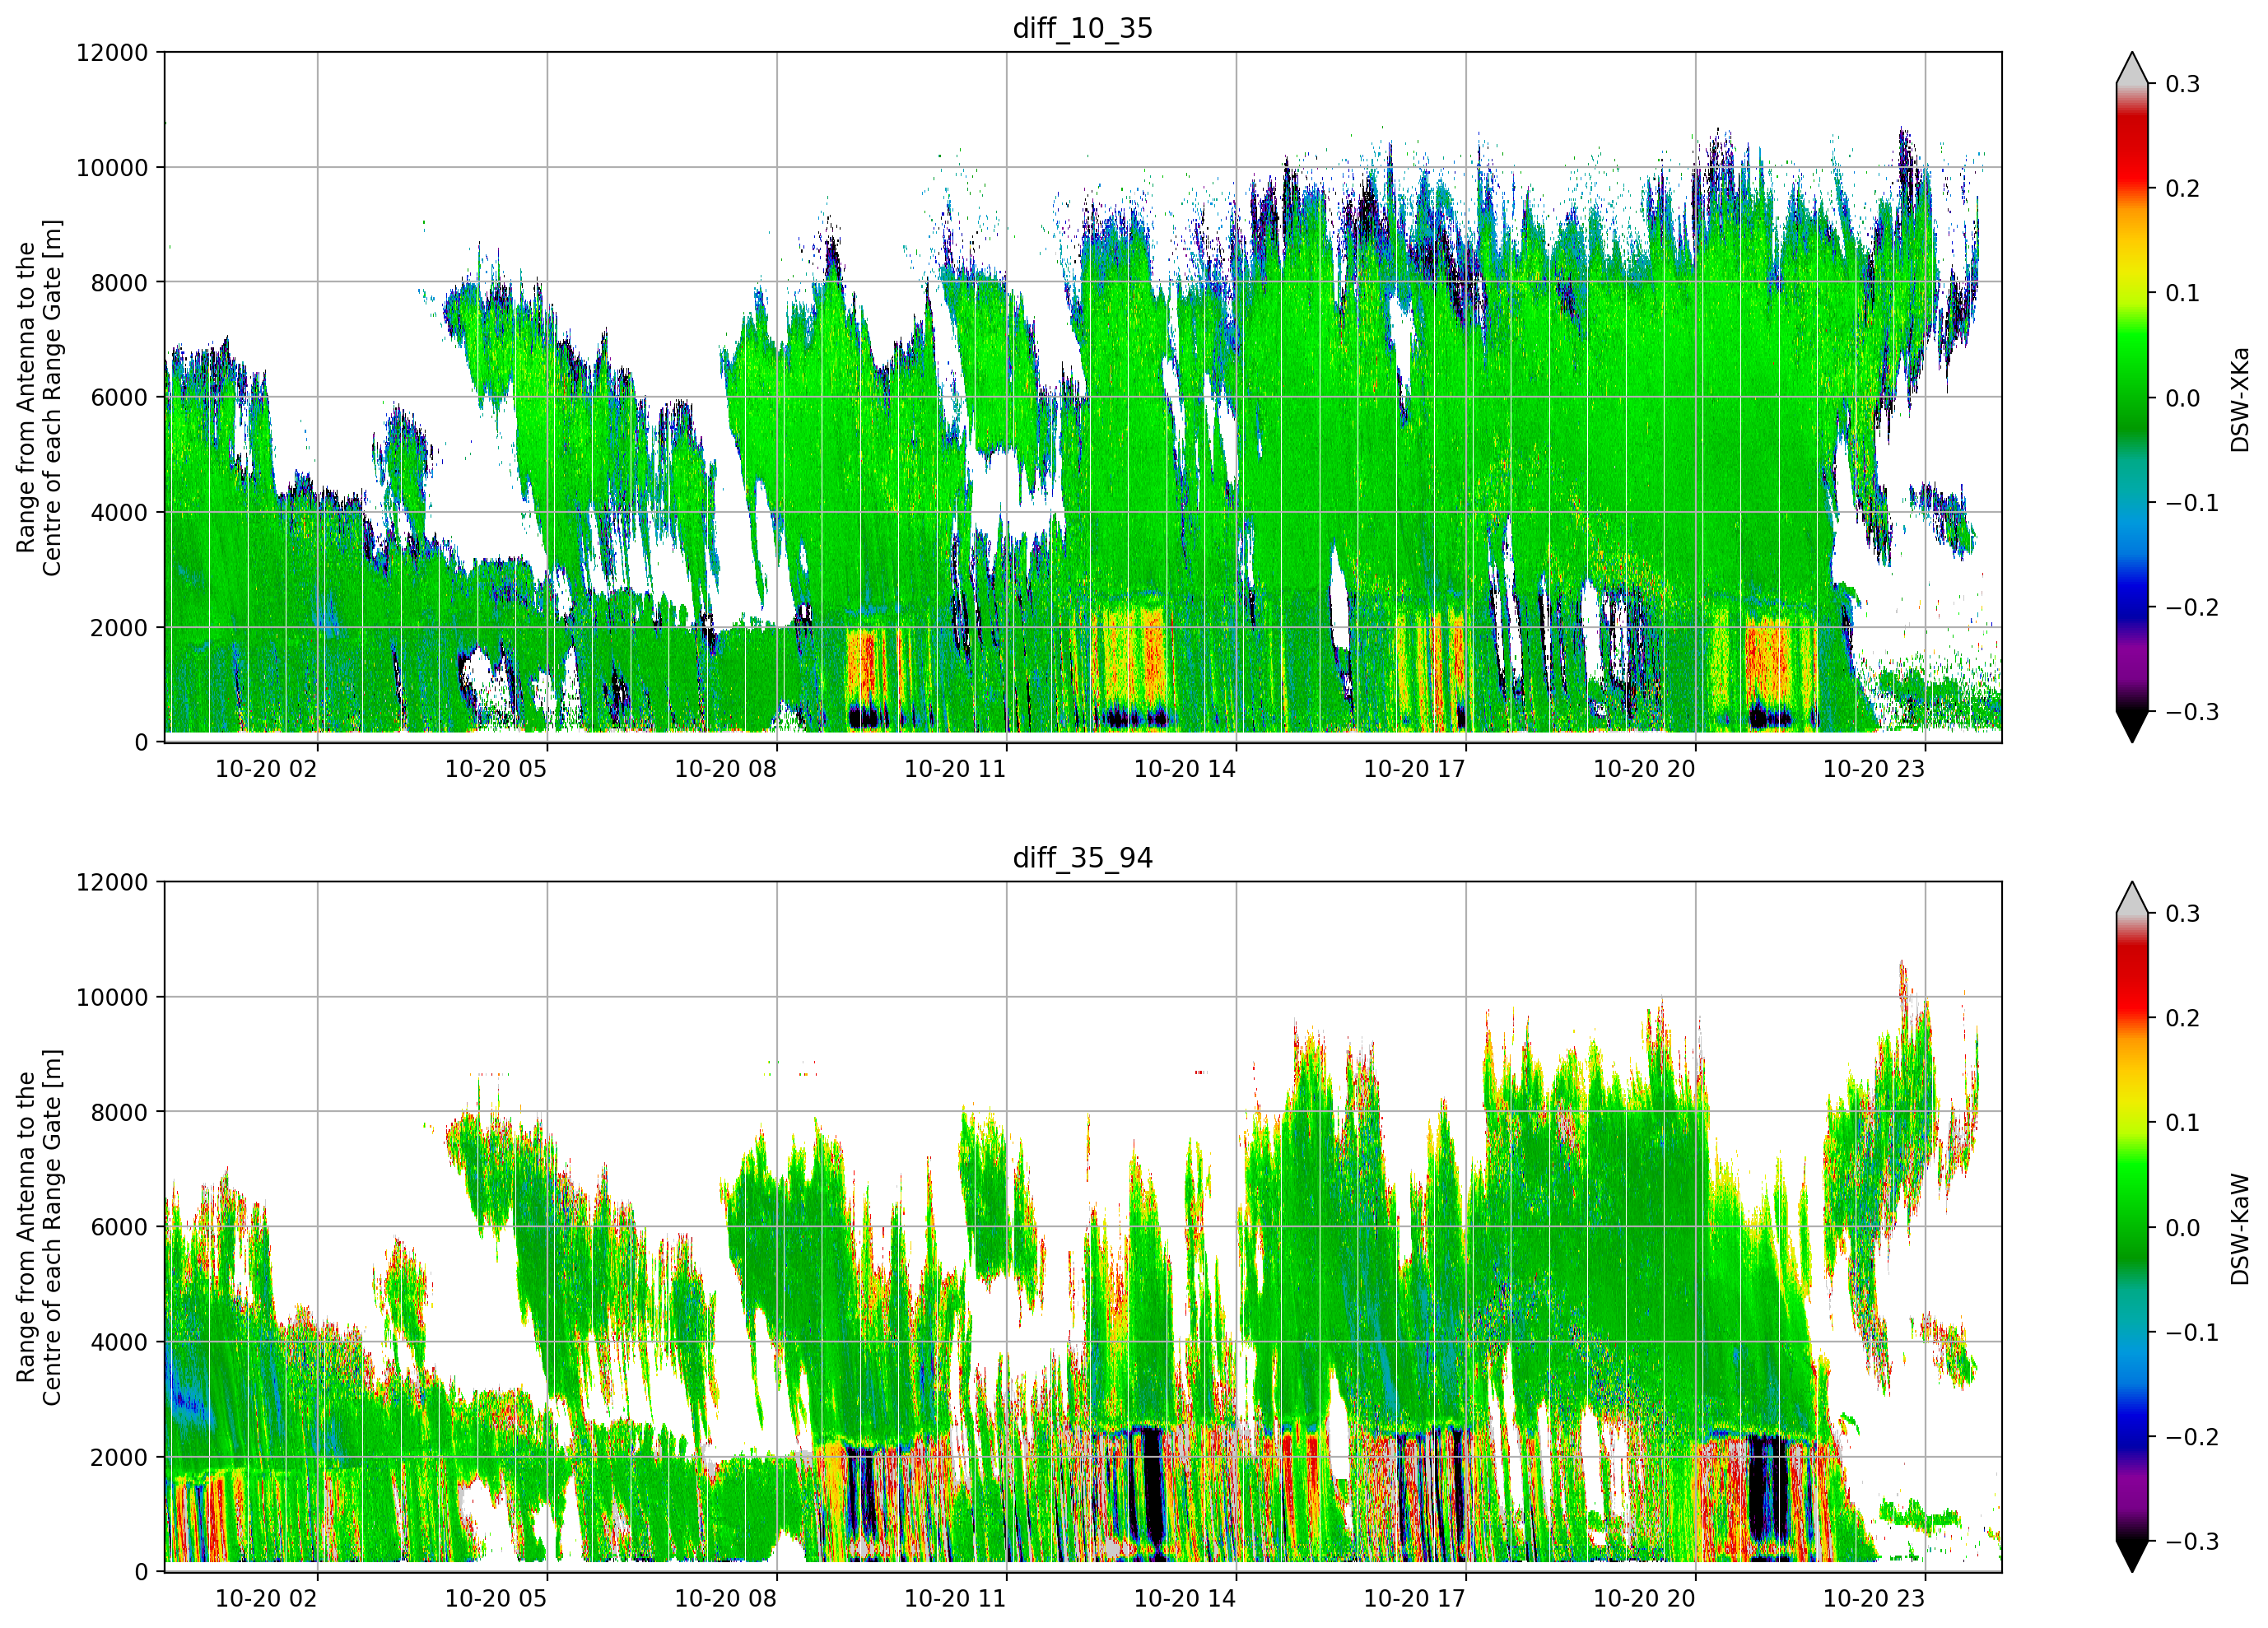Viewport: 2268px width, 1628px height.
Task: Click the gray upper arrow of DSW-XKa colorbar
Action: (2132, 69)
